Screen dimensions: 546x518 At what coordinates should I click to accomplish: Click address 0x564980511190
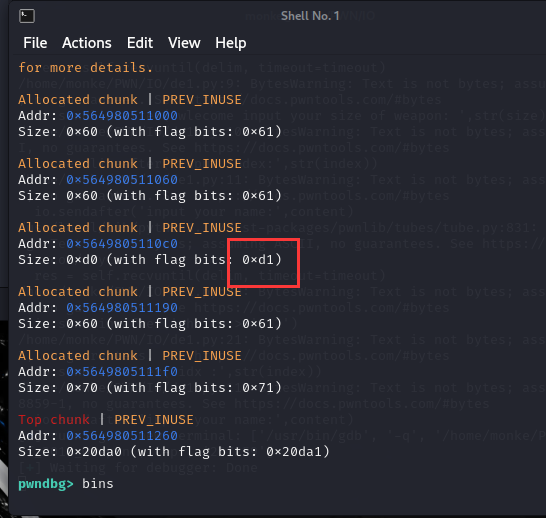coord(122,308)
